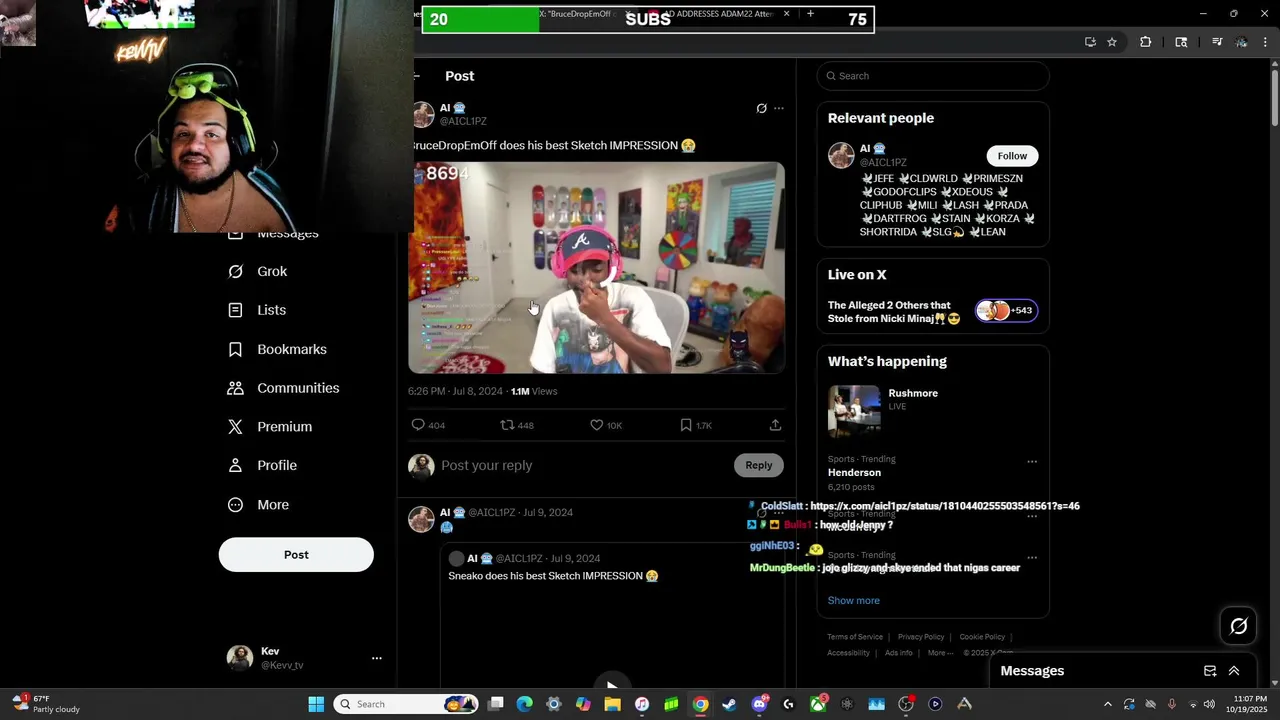Image resolution: width=1280 pixels, height=720 pixels.
Task: Click new message icon in Messages drawer
Action: [1209, 671]
